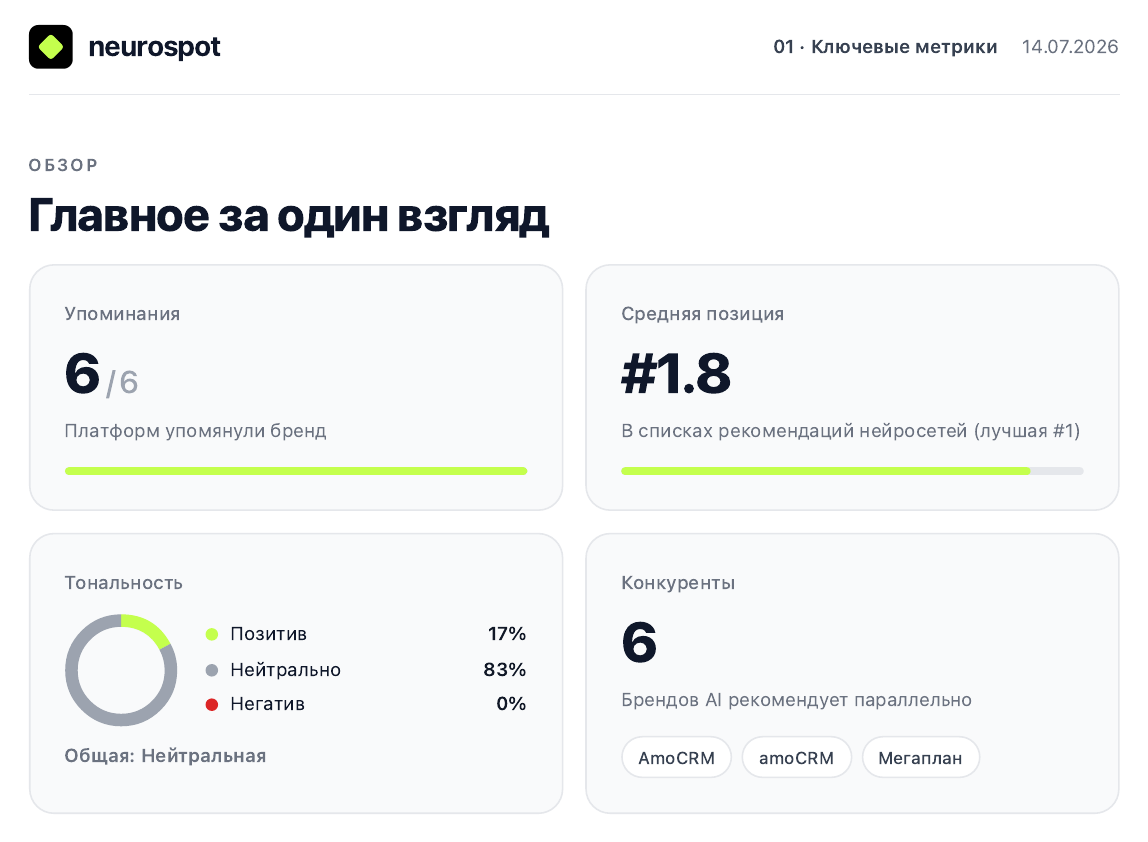The image size is (1148, 842).
Task: Select the Нейтрально legend label
Action: click(285, 670)
